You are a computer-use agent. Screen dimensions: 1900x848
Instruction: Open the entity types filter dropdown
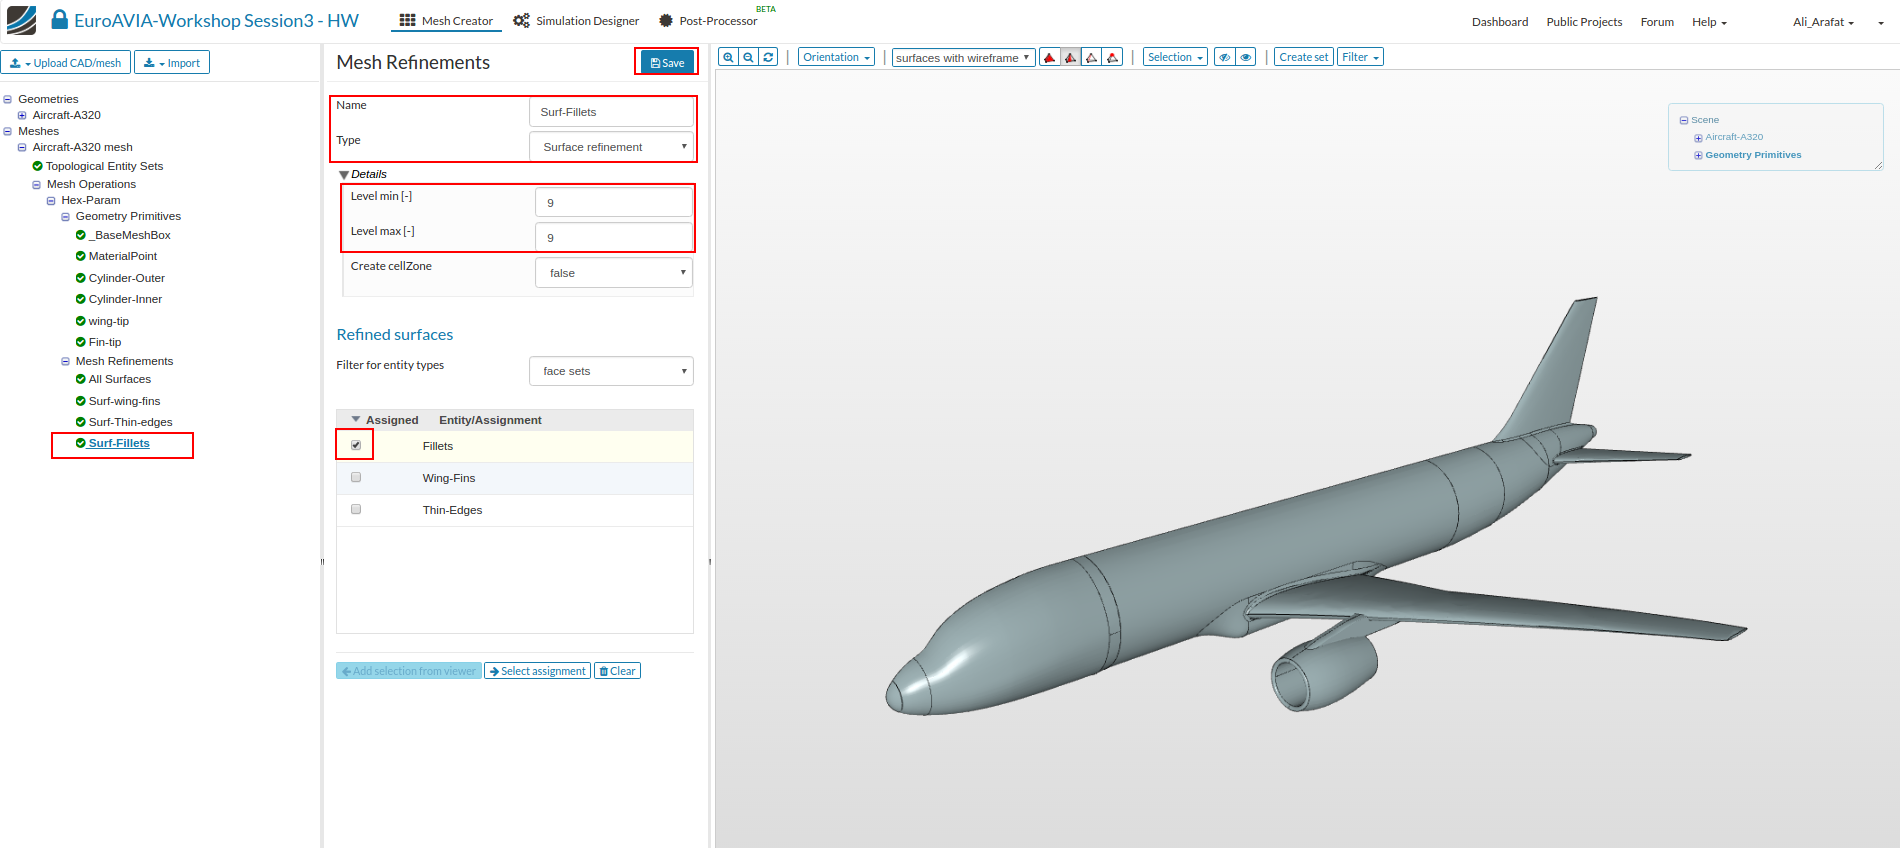(x=611, y=371)
